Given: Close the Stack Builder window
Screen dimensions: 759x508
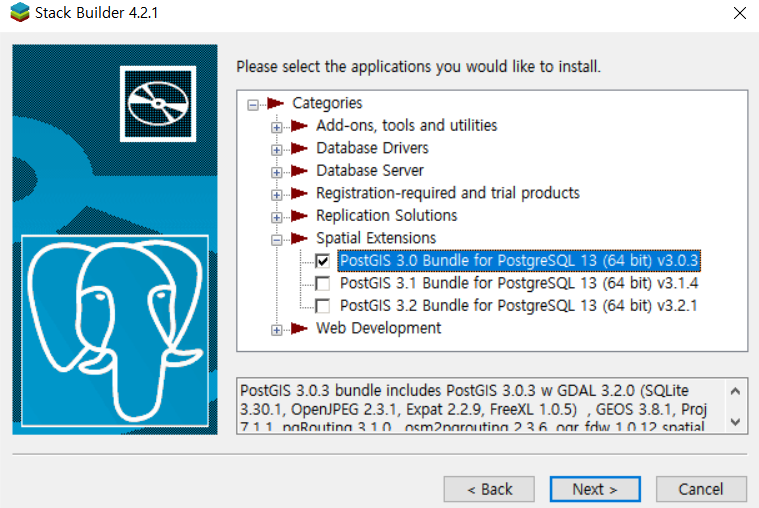Looking at the screenshot, I should point(740,13).
